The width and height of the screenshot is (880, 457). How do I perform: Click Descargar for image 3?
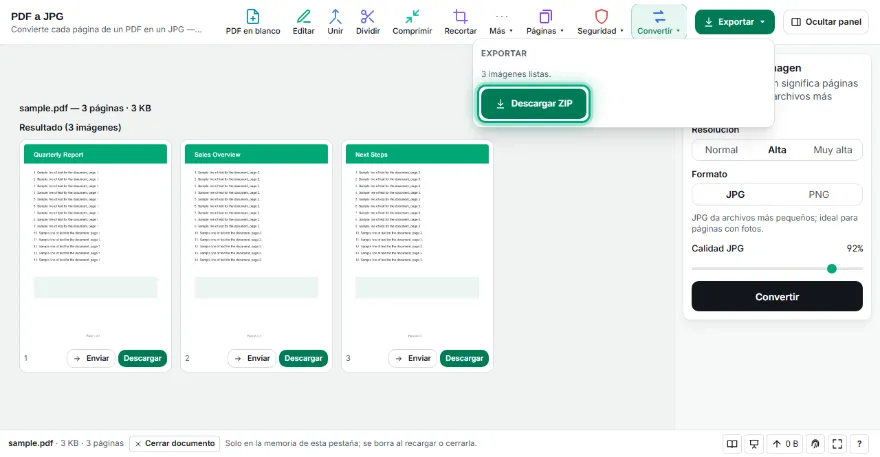464,358
